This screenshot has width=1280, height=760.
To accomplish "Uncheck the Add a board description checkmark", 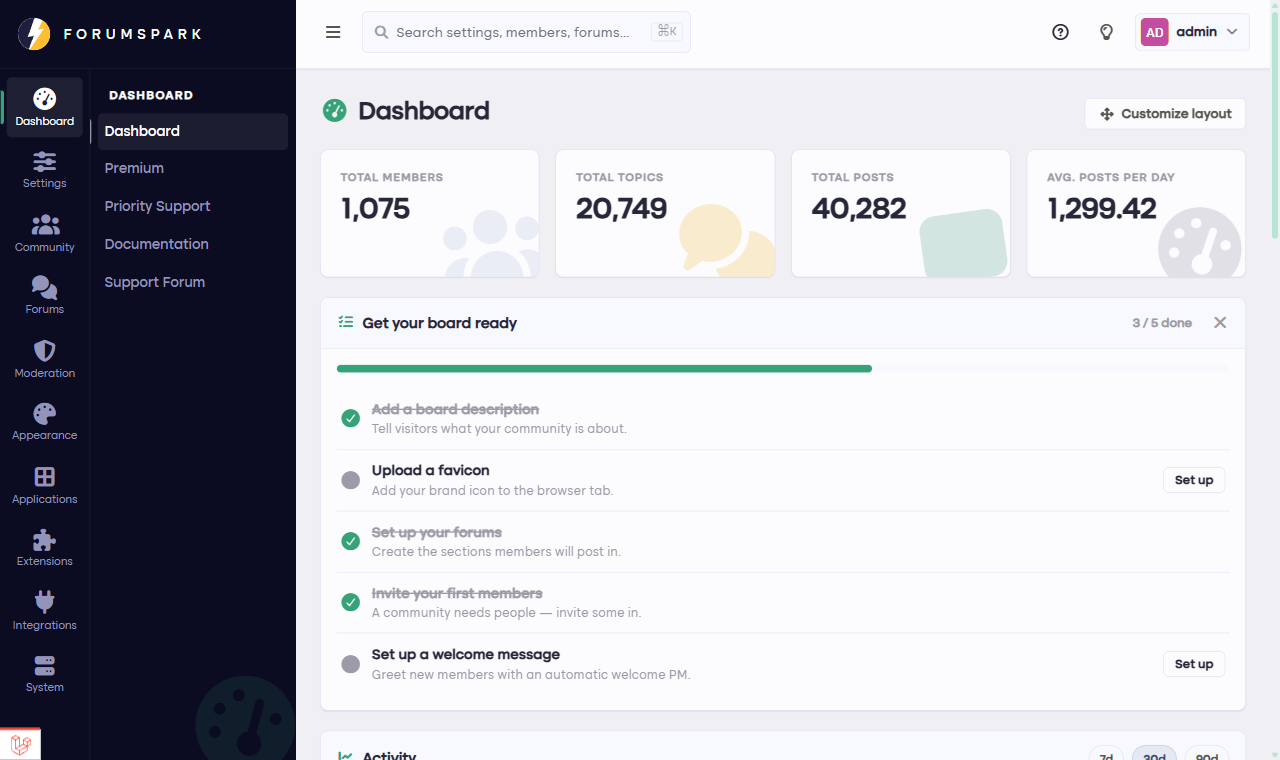I will click(350, 418).
